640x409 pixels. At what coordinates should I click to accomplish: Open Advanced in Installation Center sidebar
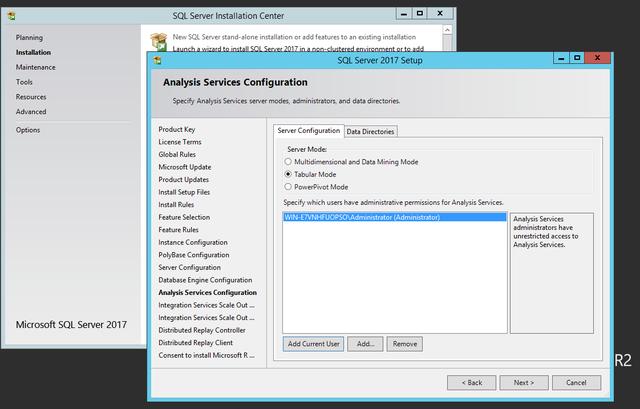point(31,111)
